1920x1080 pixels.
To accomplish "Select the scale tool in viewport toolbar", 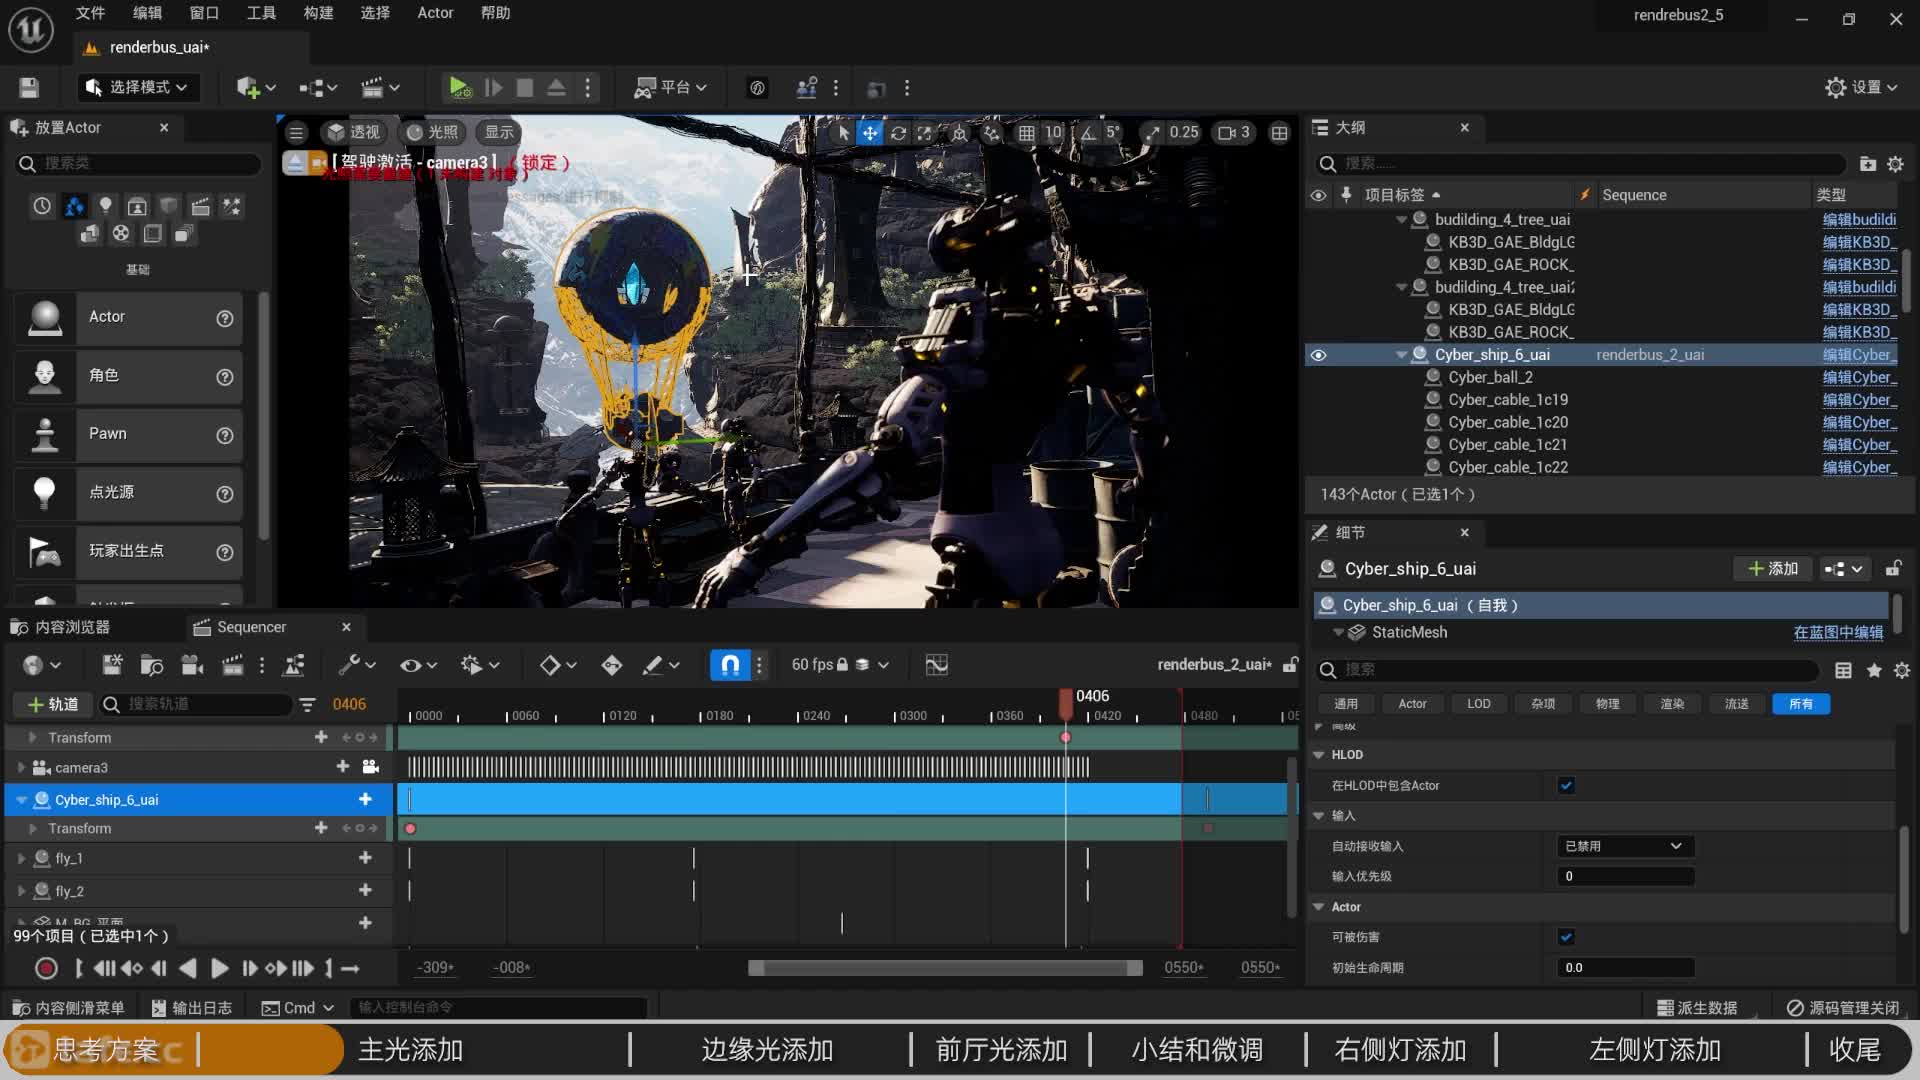I will [x=925, y=133].
